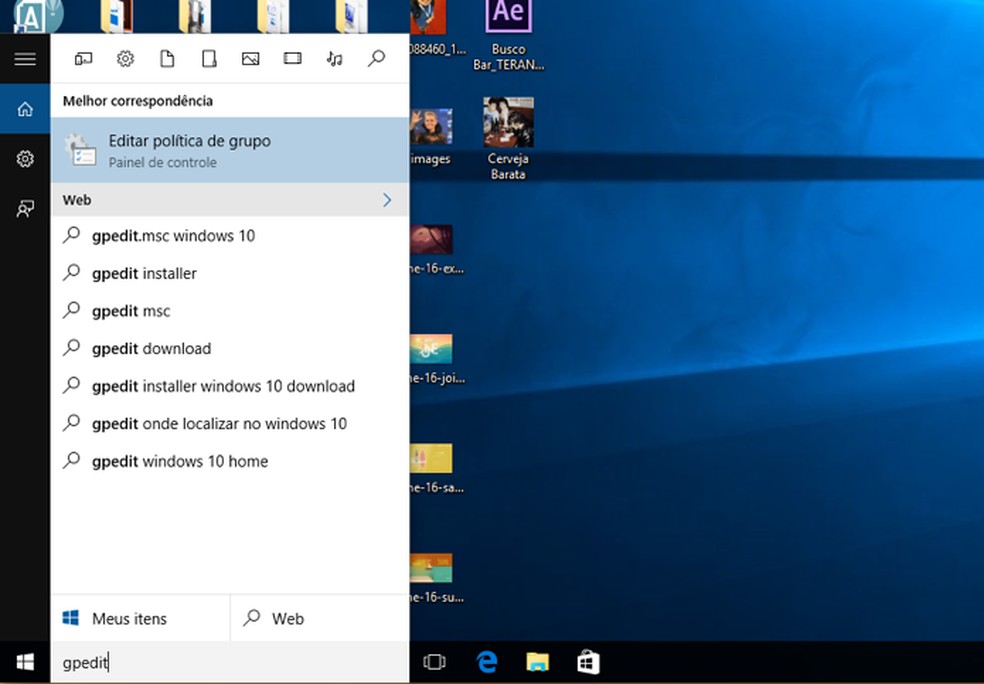Open Cortana Home with the house icon

pyautogui.click(x=24, y=108)
